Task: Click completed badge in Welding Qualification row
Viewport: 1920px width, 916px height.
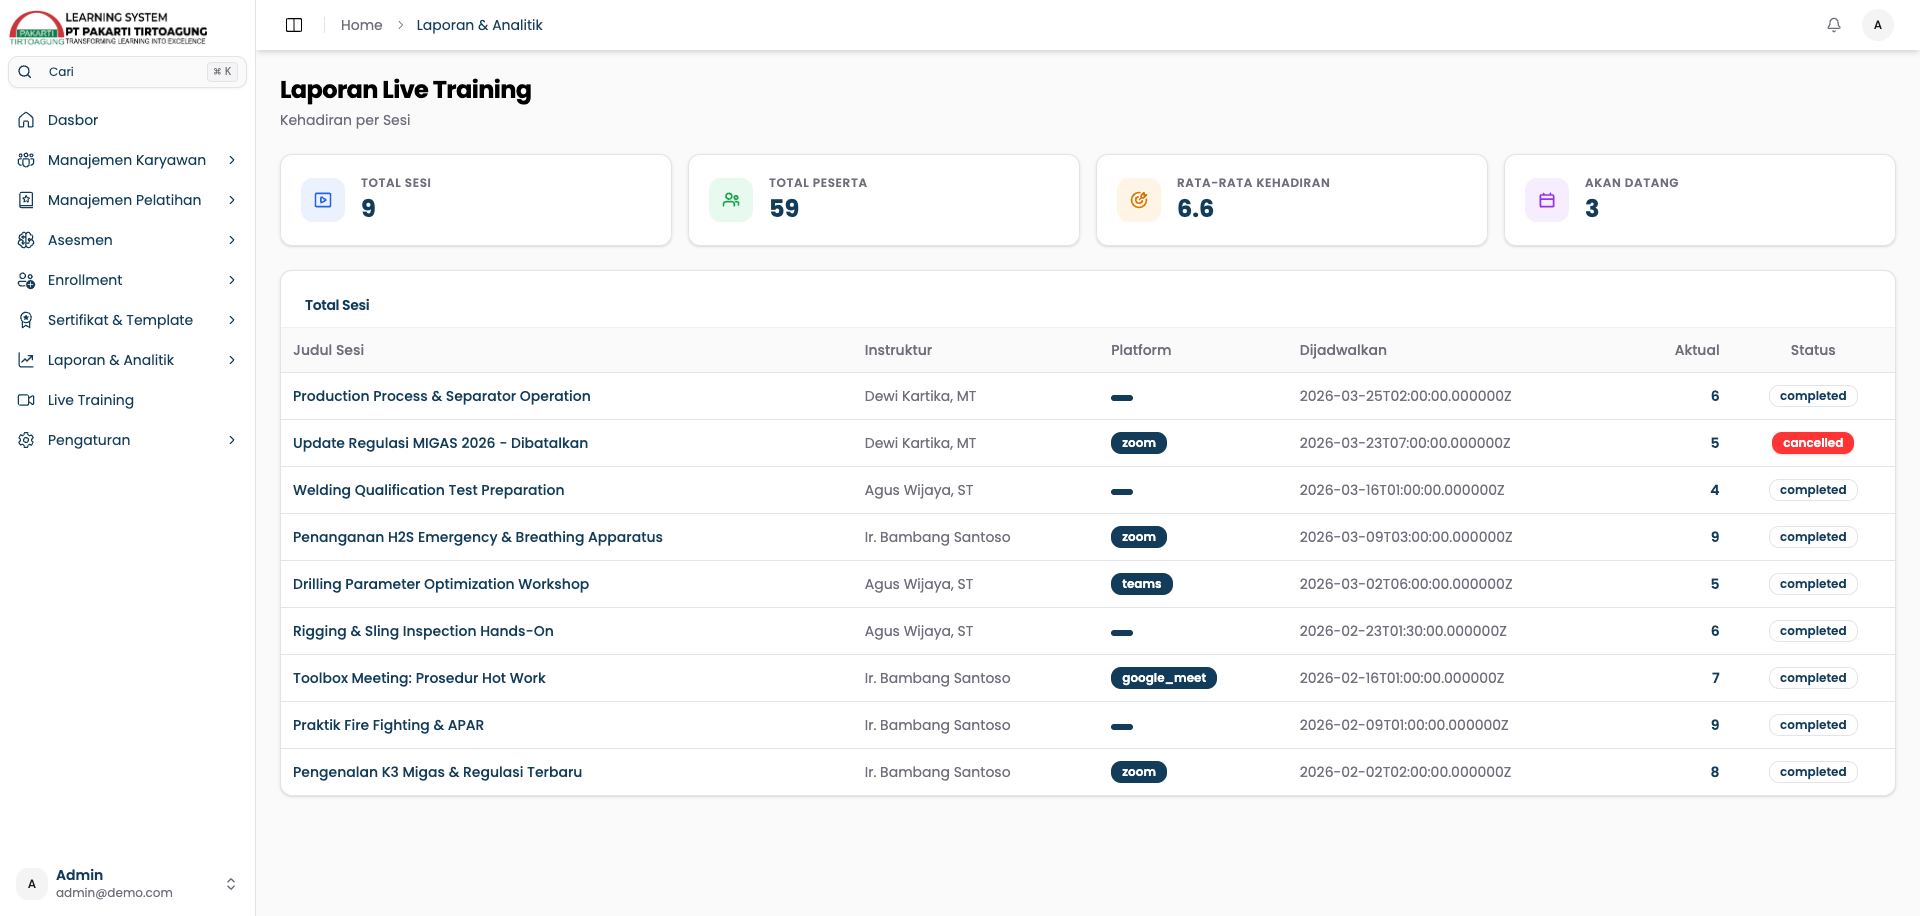Action: [1812, 490]
